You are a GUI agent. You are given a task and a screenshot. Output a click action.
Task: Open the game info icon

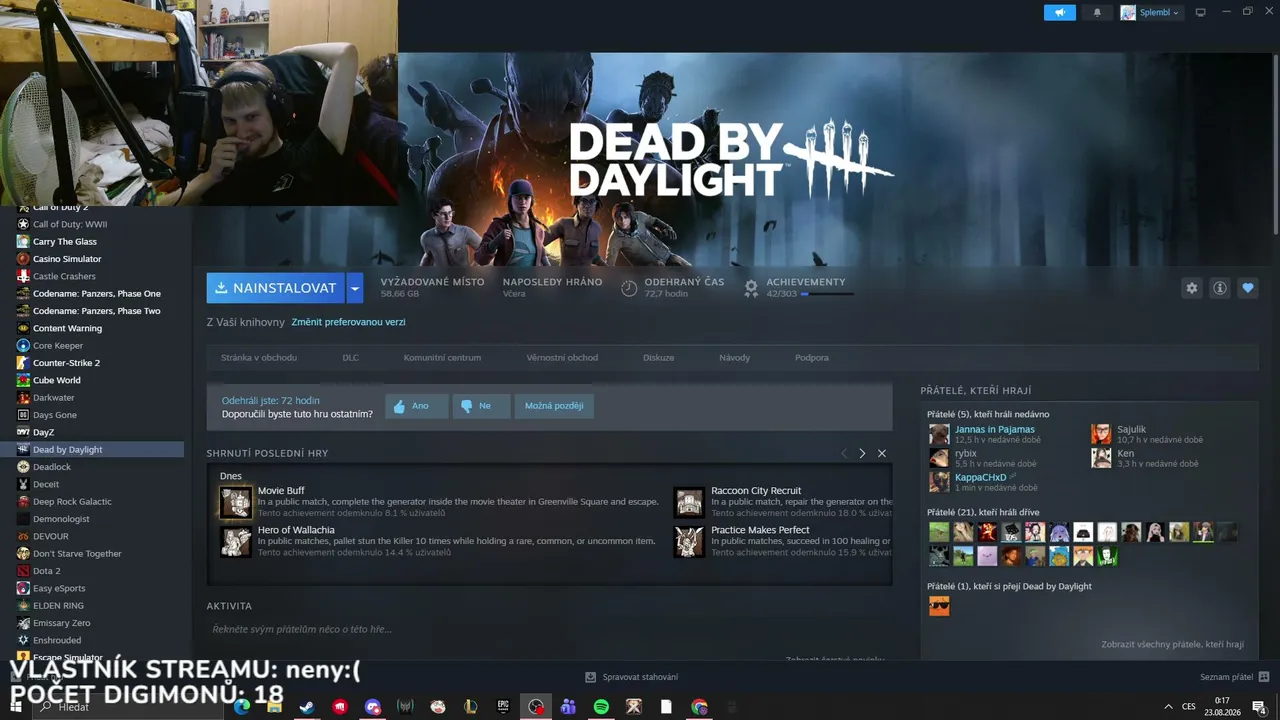tap(1220, 288)
